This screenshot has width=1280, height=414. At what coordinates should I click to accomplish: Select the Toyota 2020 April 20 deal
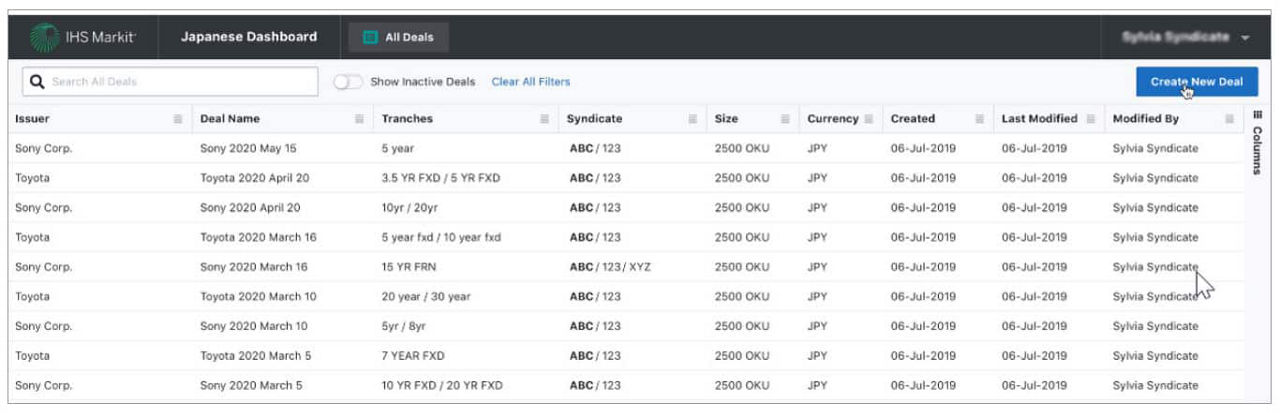pos(255,179)
